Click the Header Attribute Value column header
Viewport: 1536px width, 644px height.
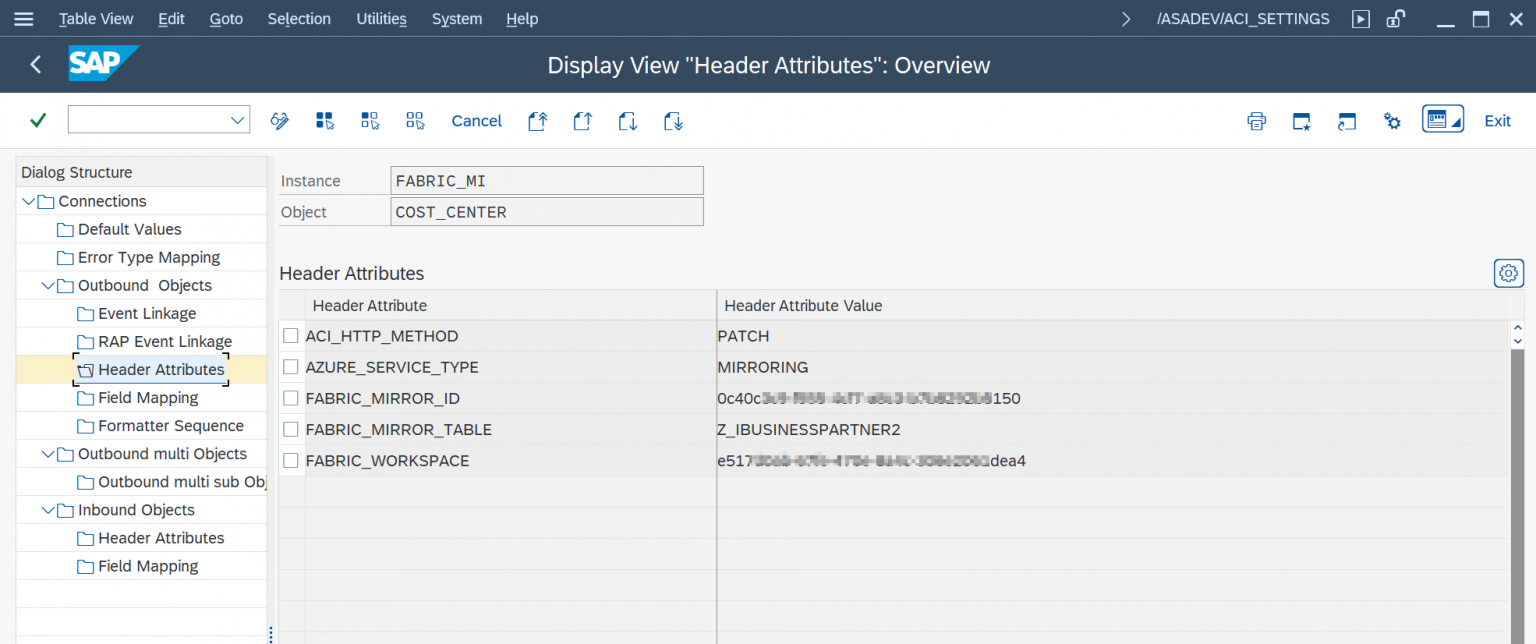click(x=1113, y=305)
